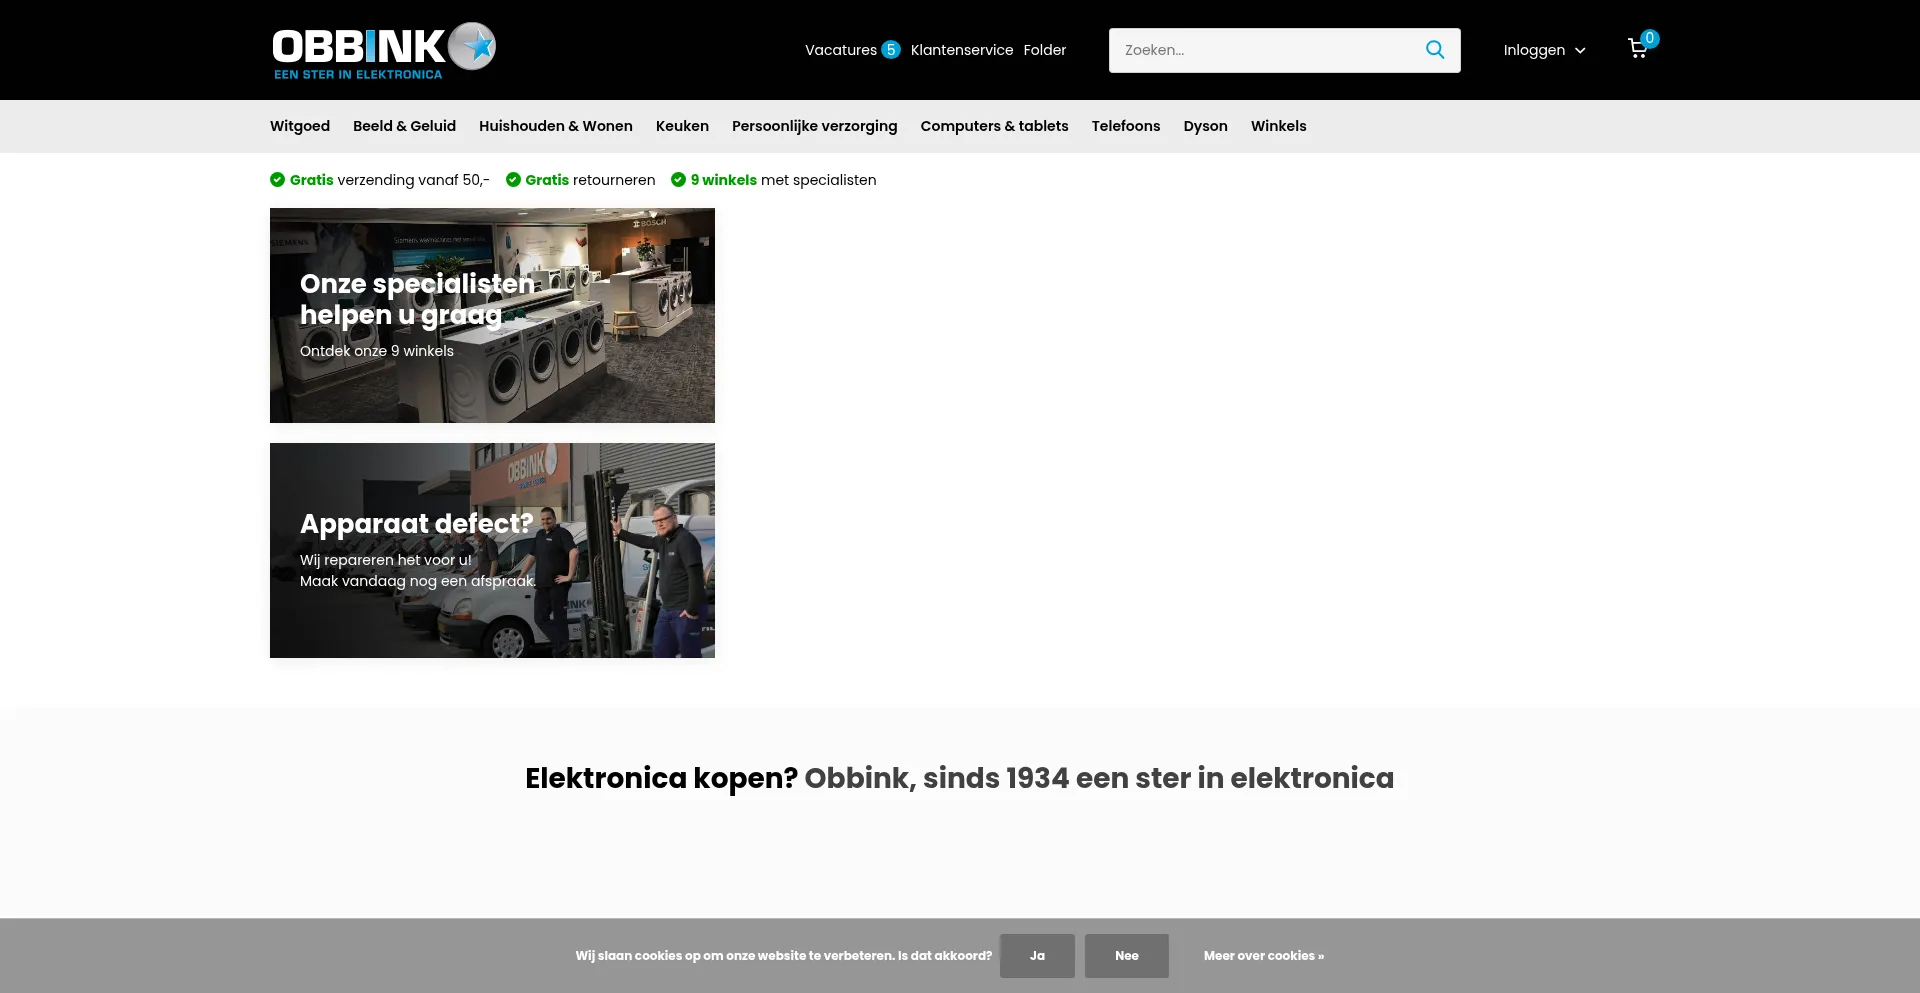The height and width of the screenshot is (993, 1920).
Task: Click the green checkmark beside Gratis verzending
Action: 277,180
